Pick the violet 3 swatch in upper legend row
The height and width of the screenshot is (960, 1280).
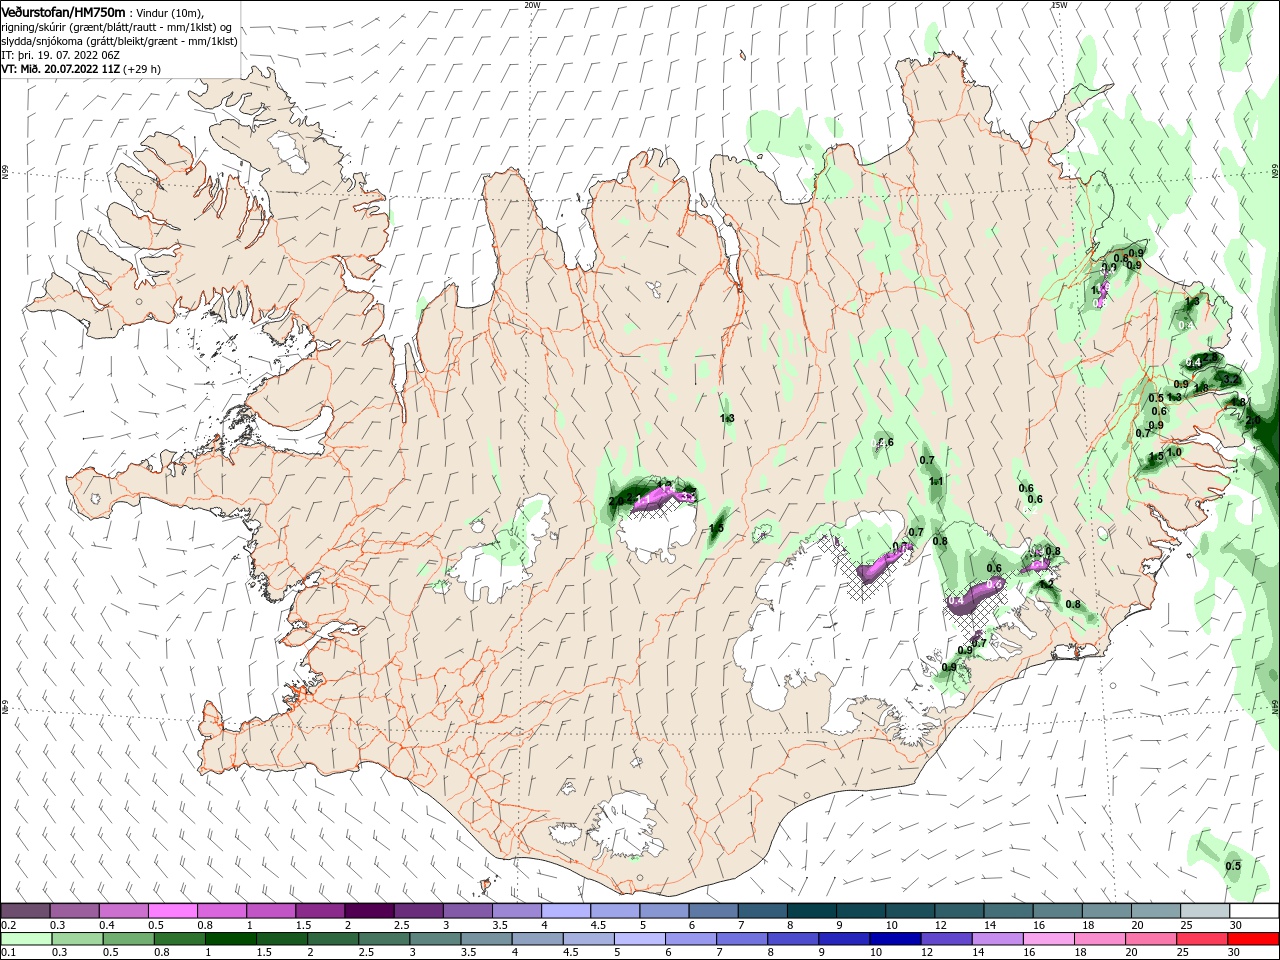(x=468, y=911)
